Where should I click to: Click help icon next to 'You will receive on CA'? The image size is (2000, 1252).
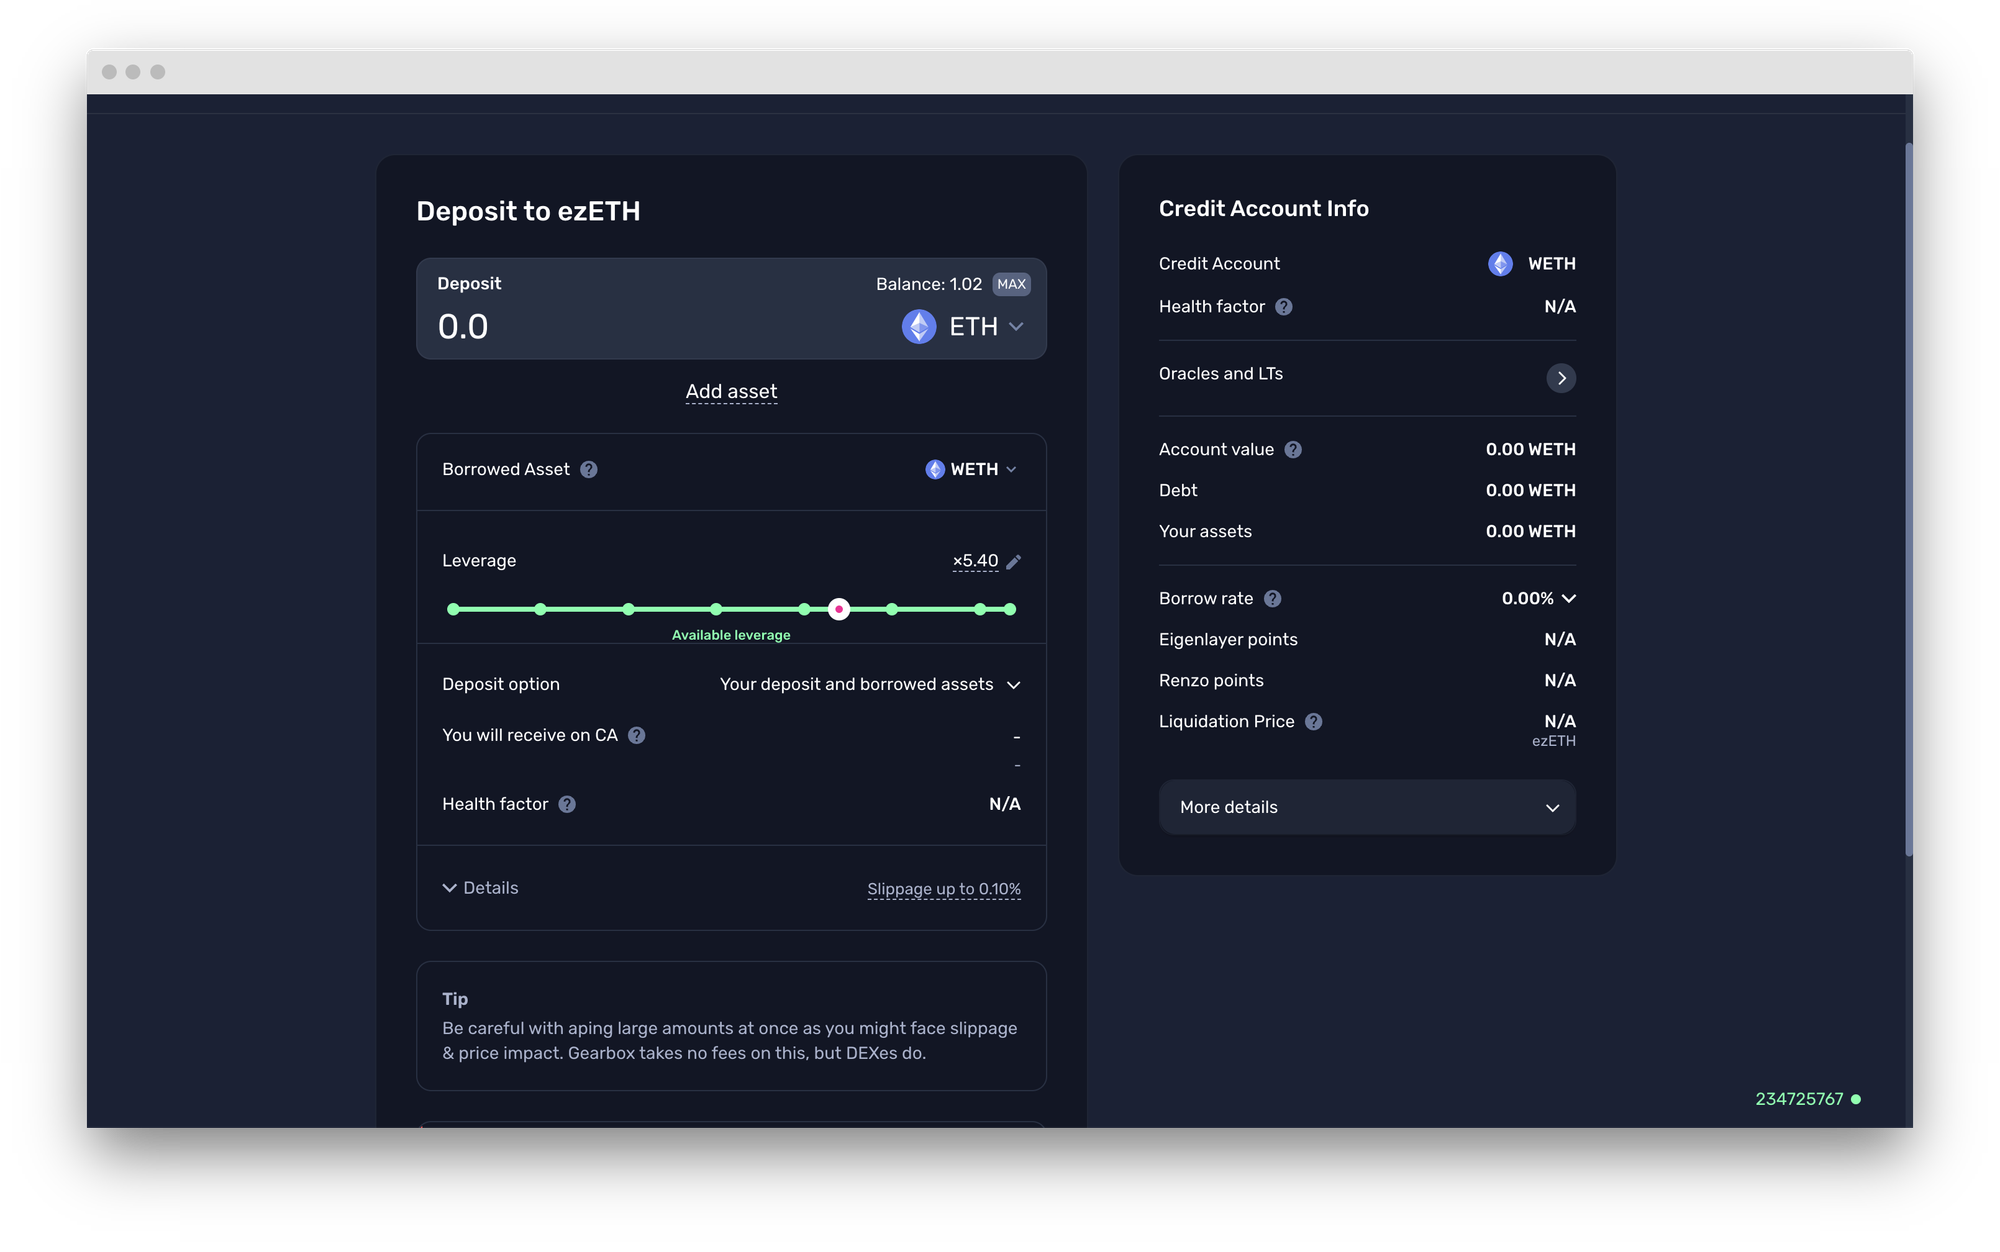[x=636, y=735]
